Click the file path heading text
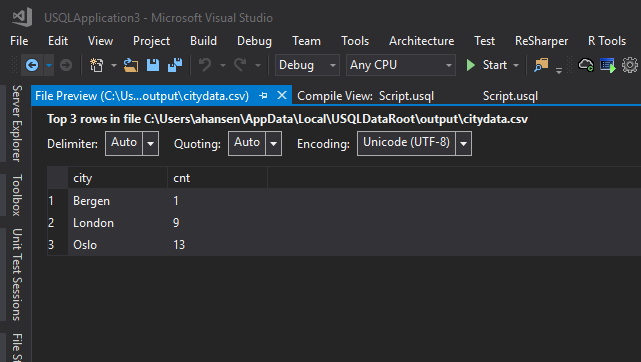The height and width of the screenshot is (362, 641). tap(287, 119)
